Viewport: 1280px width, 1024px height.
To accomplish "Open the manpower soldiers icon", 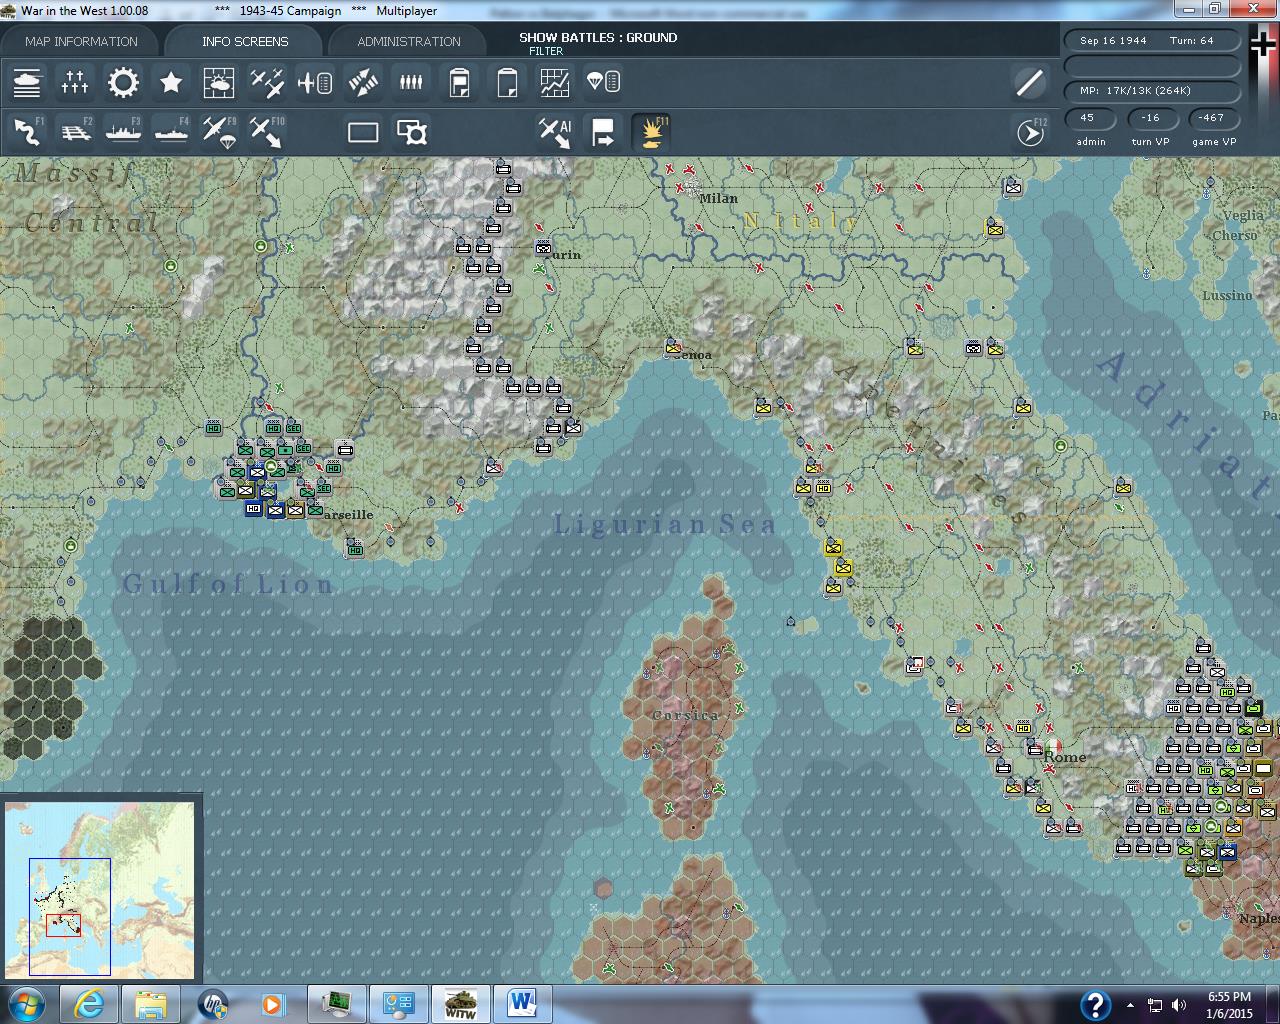I will tap(411, 82).
